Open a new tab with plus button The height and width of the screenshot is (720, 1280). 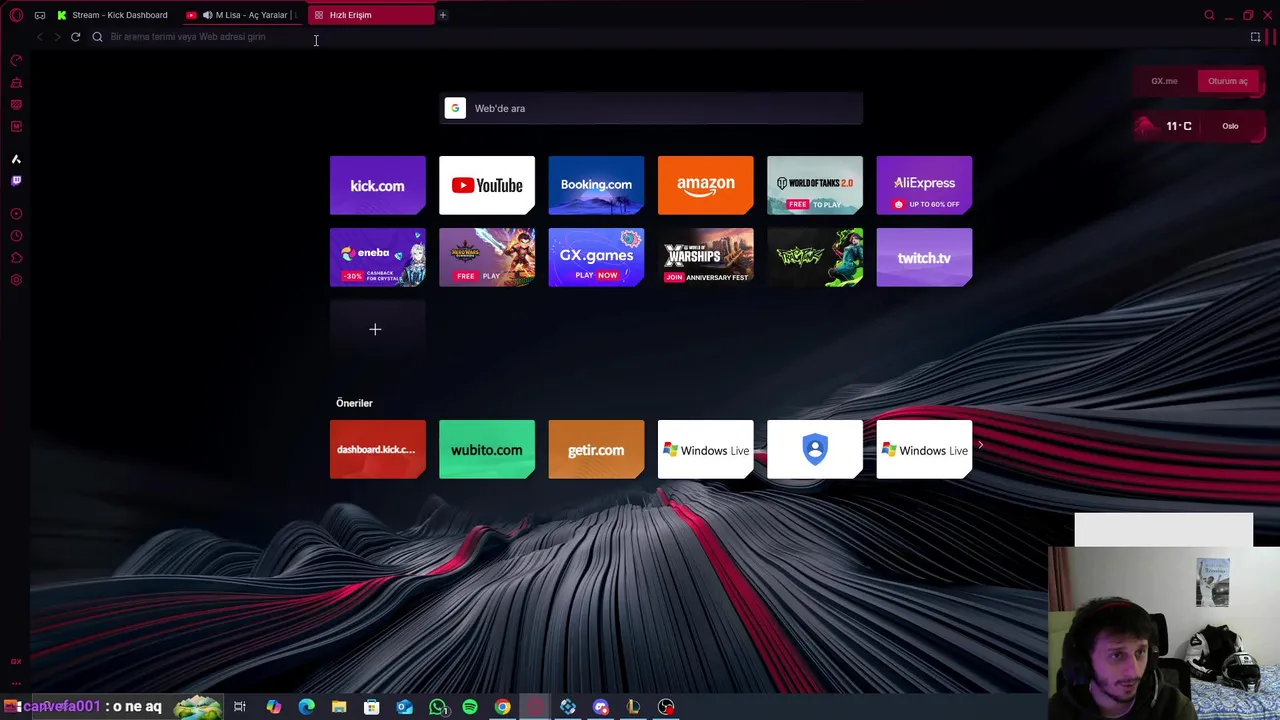coord(442,15)
